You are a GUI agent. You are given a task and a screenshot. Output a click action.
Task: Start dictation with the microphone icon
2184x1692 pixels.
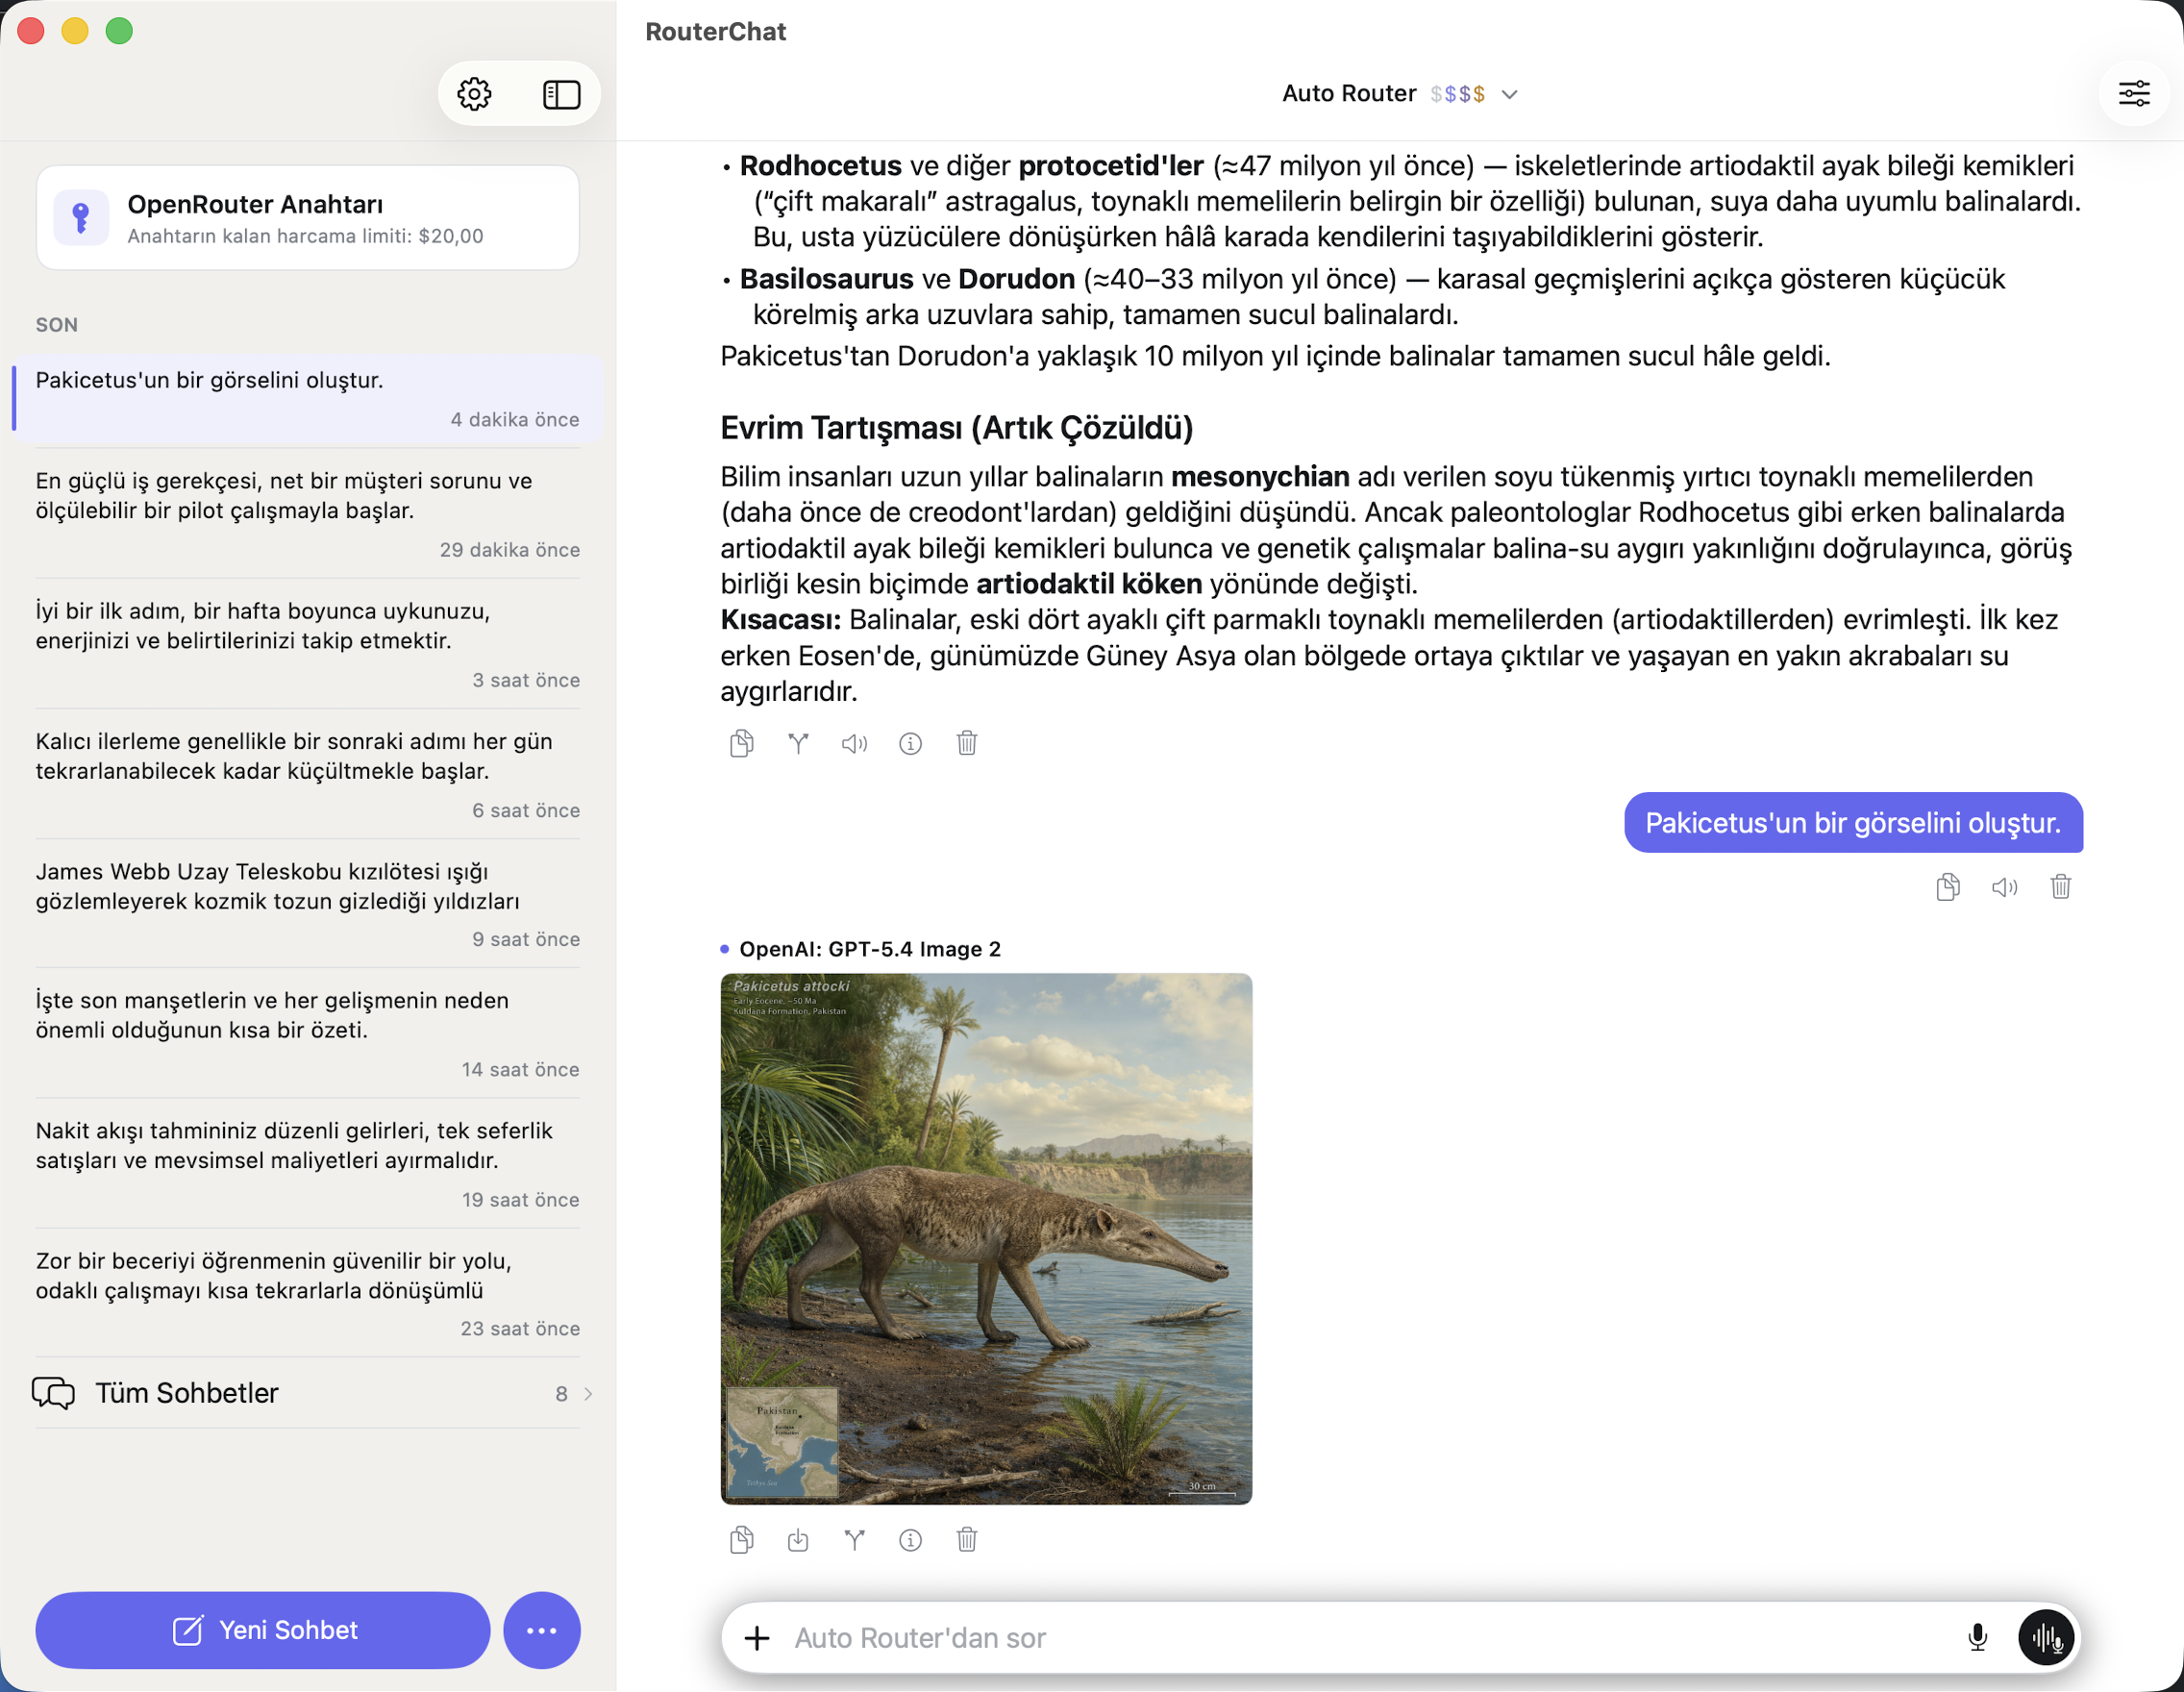[1977, 1638]
